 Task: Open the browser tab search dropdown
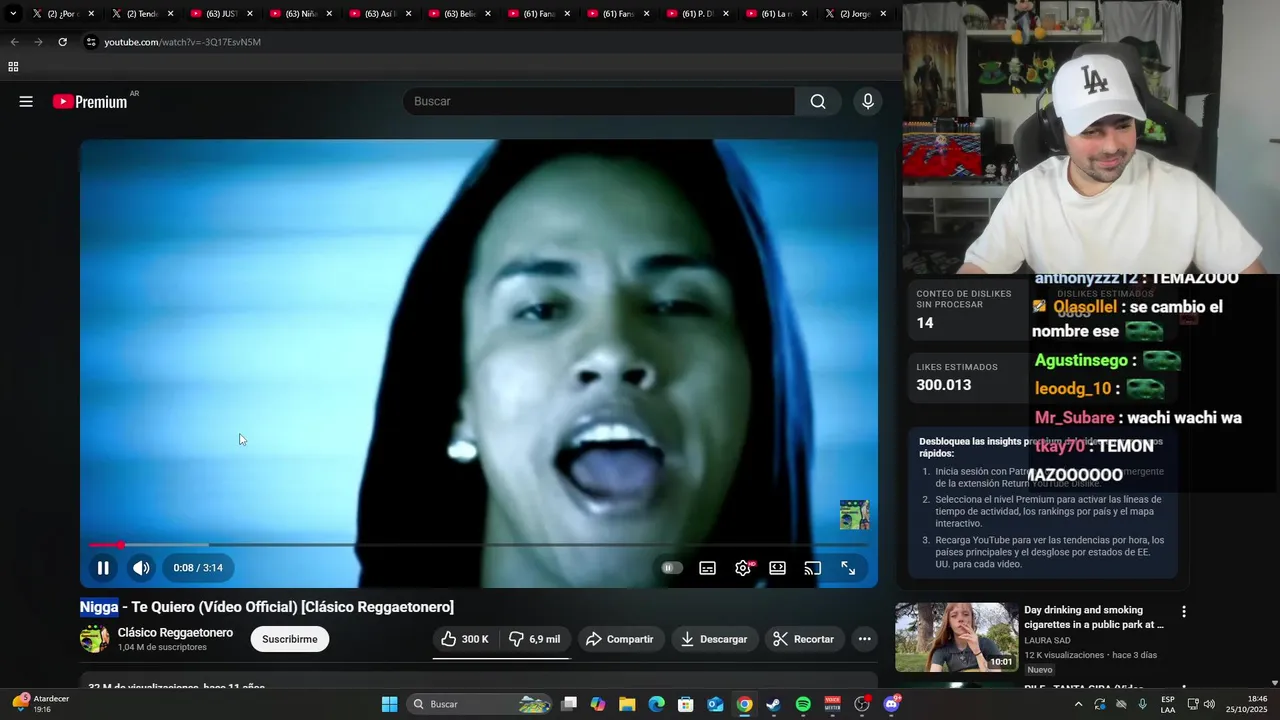click(x=13, y=14)
